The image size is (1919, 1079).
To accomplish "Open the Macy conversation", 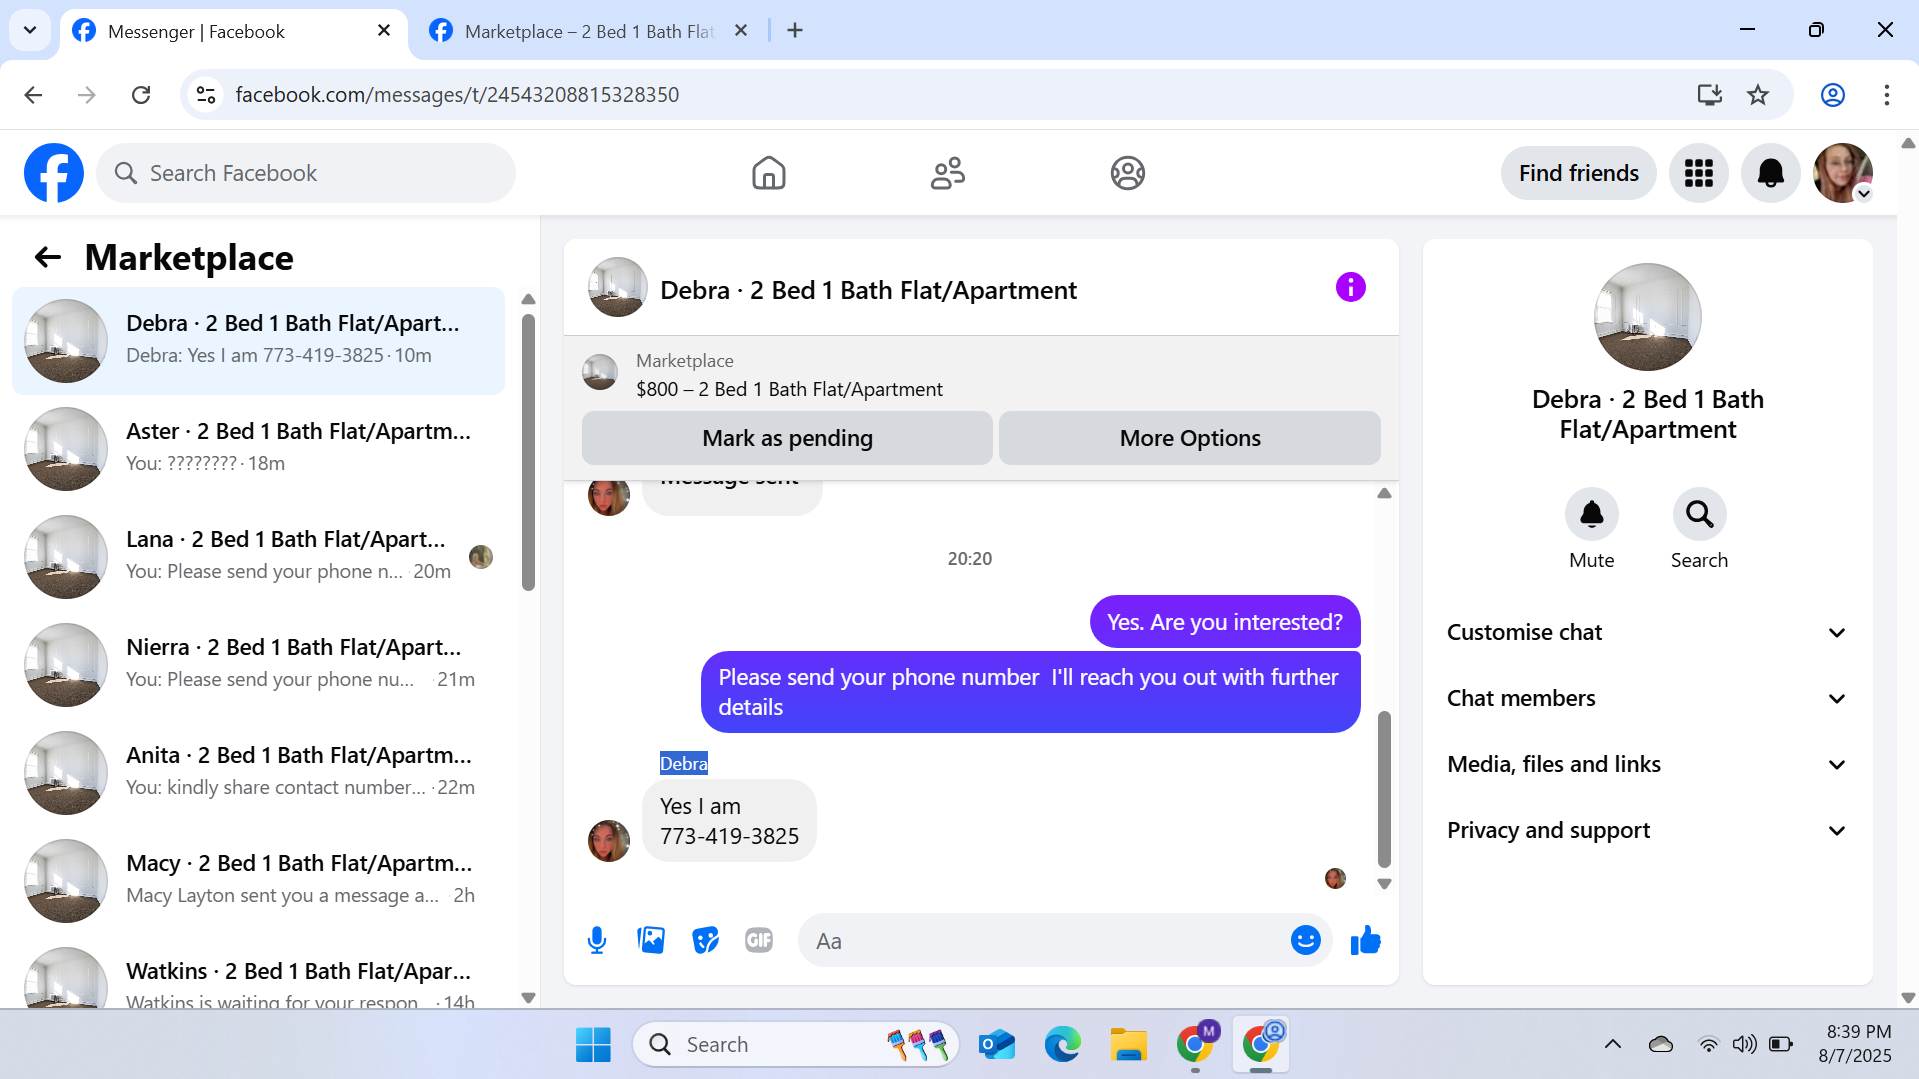I will [x=258, y=880].
